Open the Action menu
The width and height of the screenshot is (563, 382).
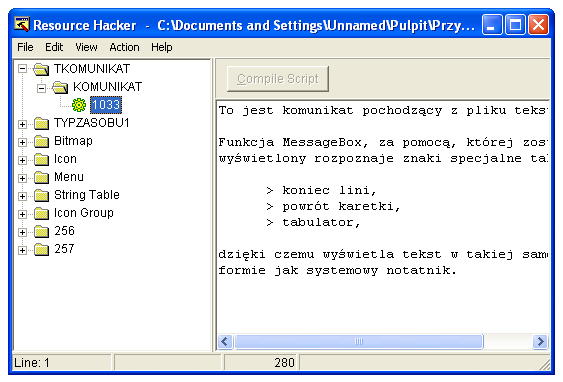pos(124,47)
